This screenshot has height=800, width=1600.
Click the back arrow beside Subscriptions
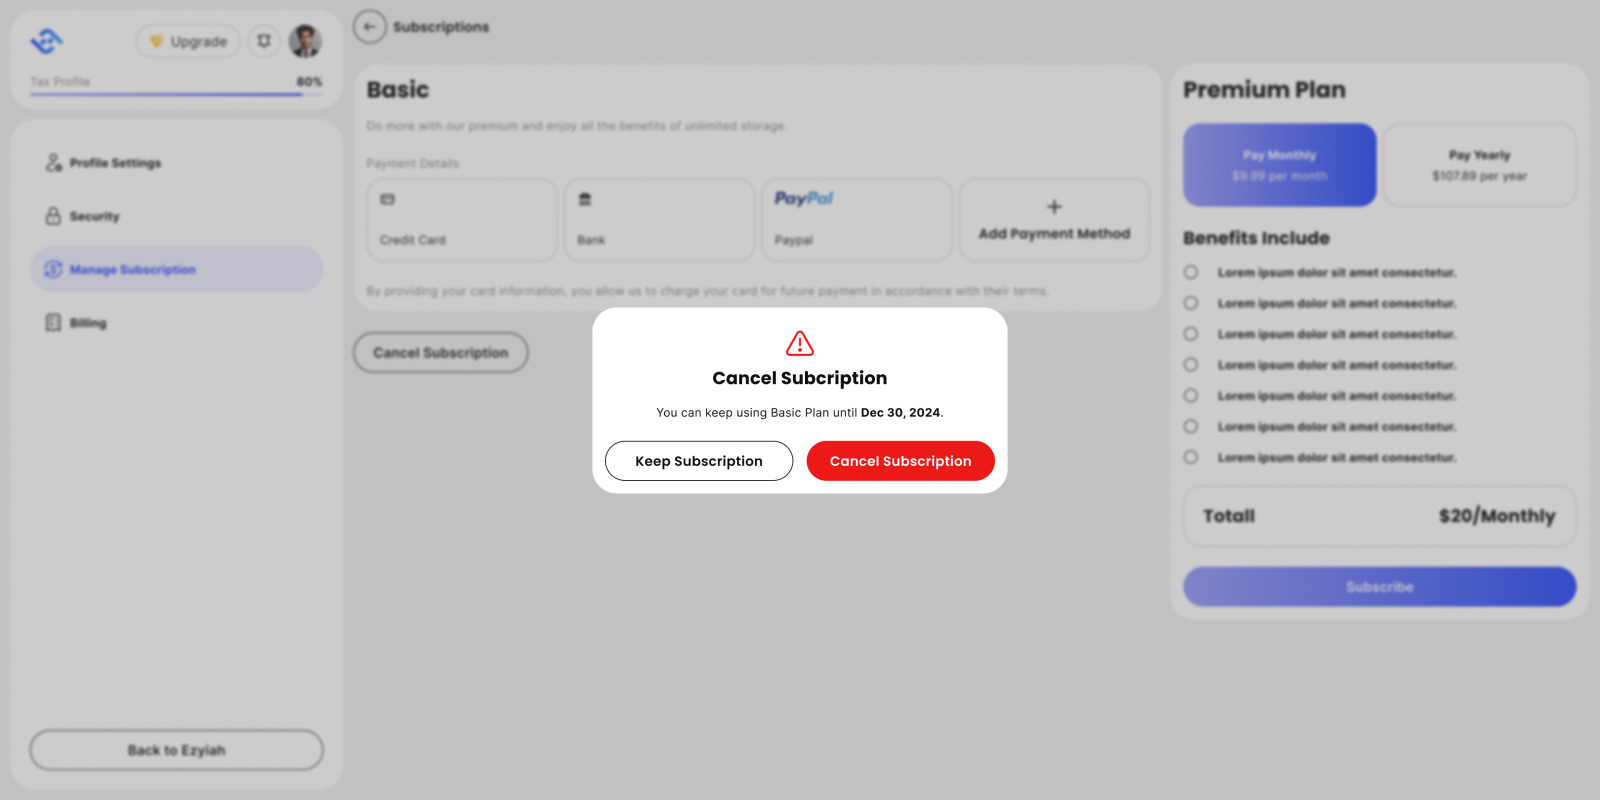(370, 27)
